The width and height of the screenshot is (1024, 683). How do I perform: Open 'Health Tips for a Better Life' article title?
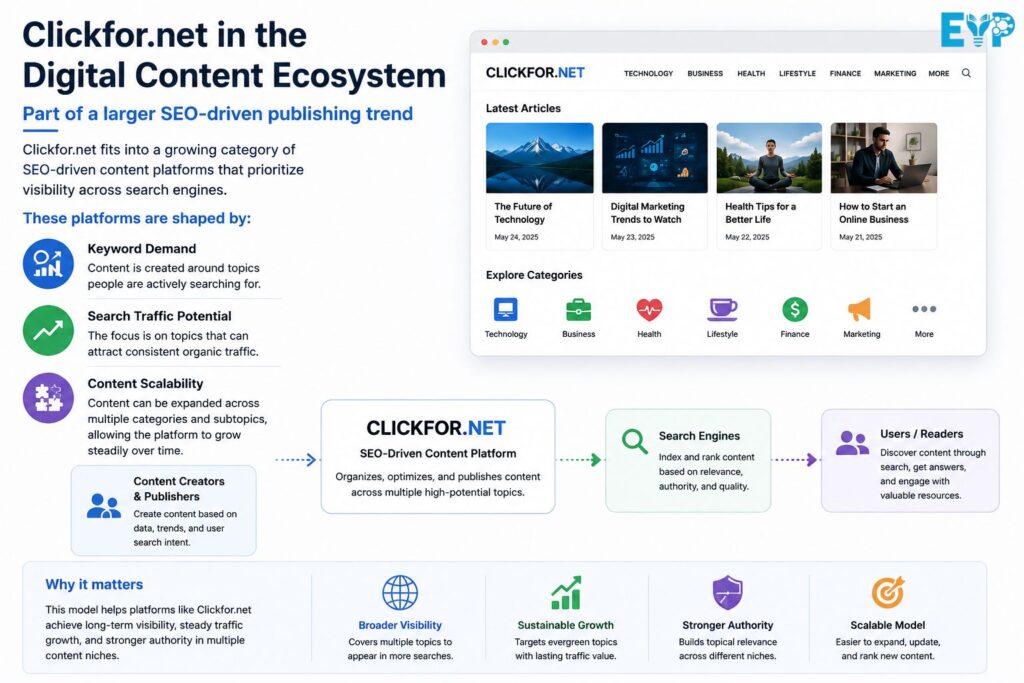click(760, 213)
